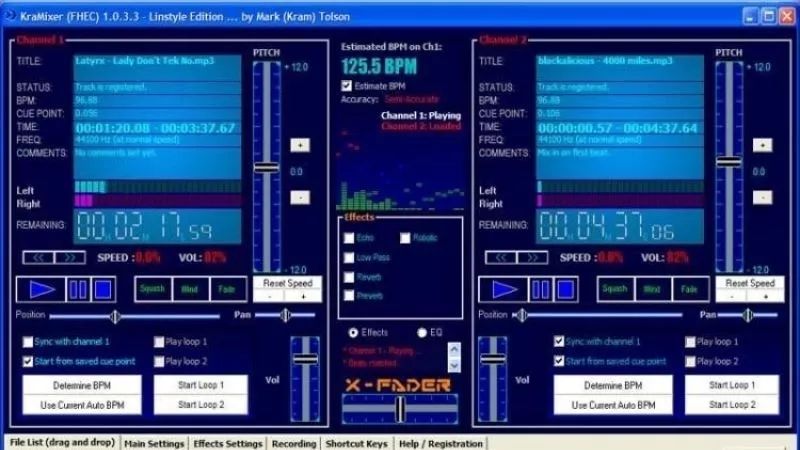Click Start Loop 2 on Channel 2
This screenshot has width=800, height=450.
(732, 405)
